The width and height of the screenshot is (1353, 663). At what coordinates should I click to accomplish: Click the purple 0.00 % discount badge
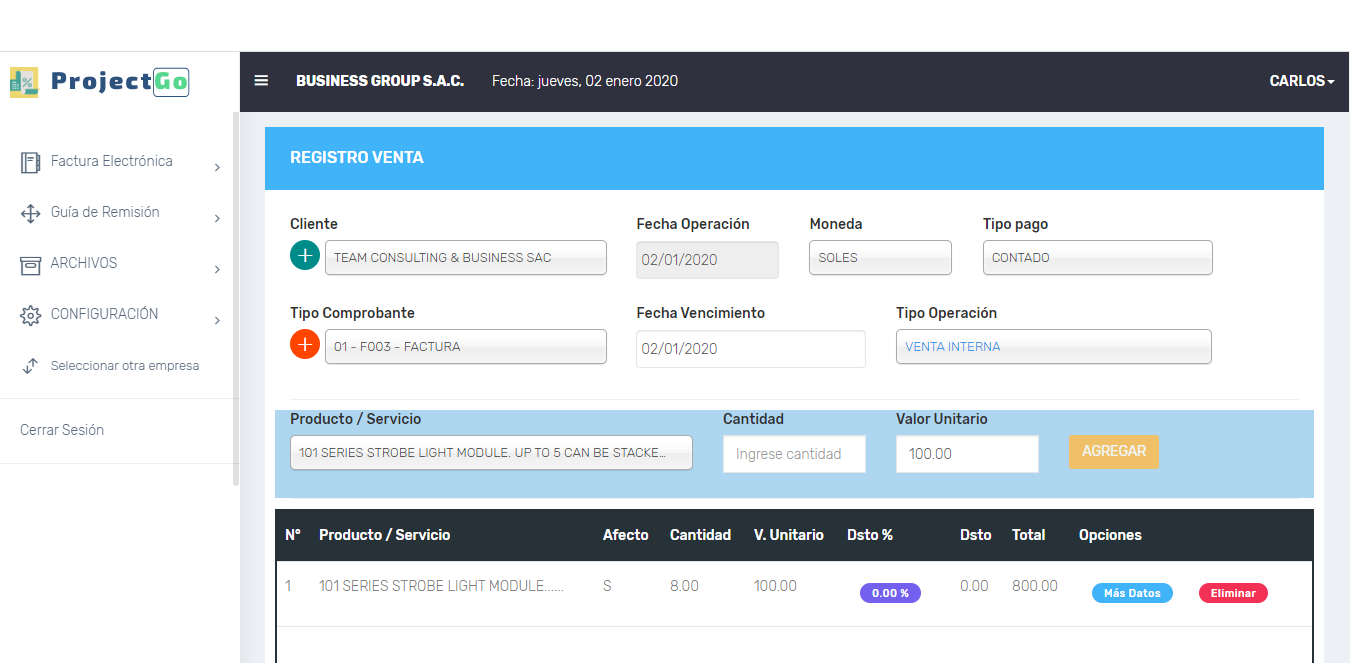(890, 593)
